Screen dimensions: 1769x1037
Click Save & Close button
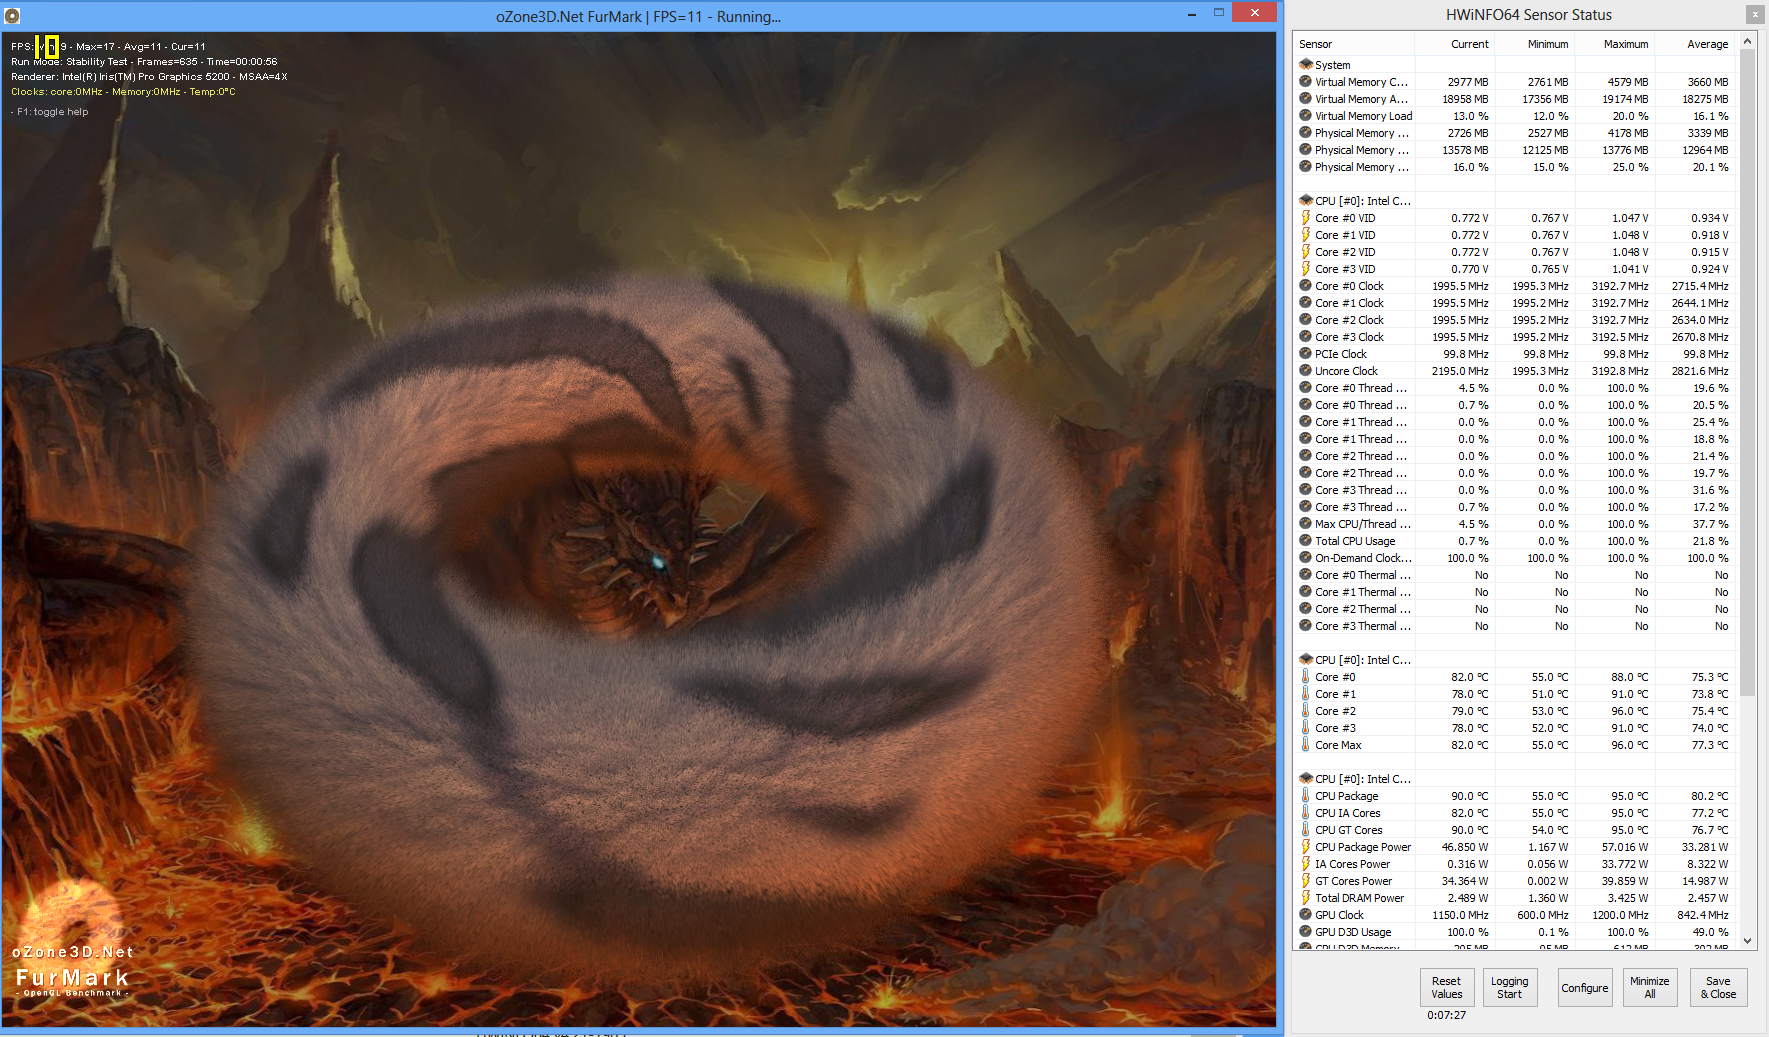click(1718, 987)
